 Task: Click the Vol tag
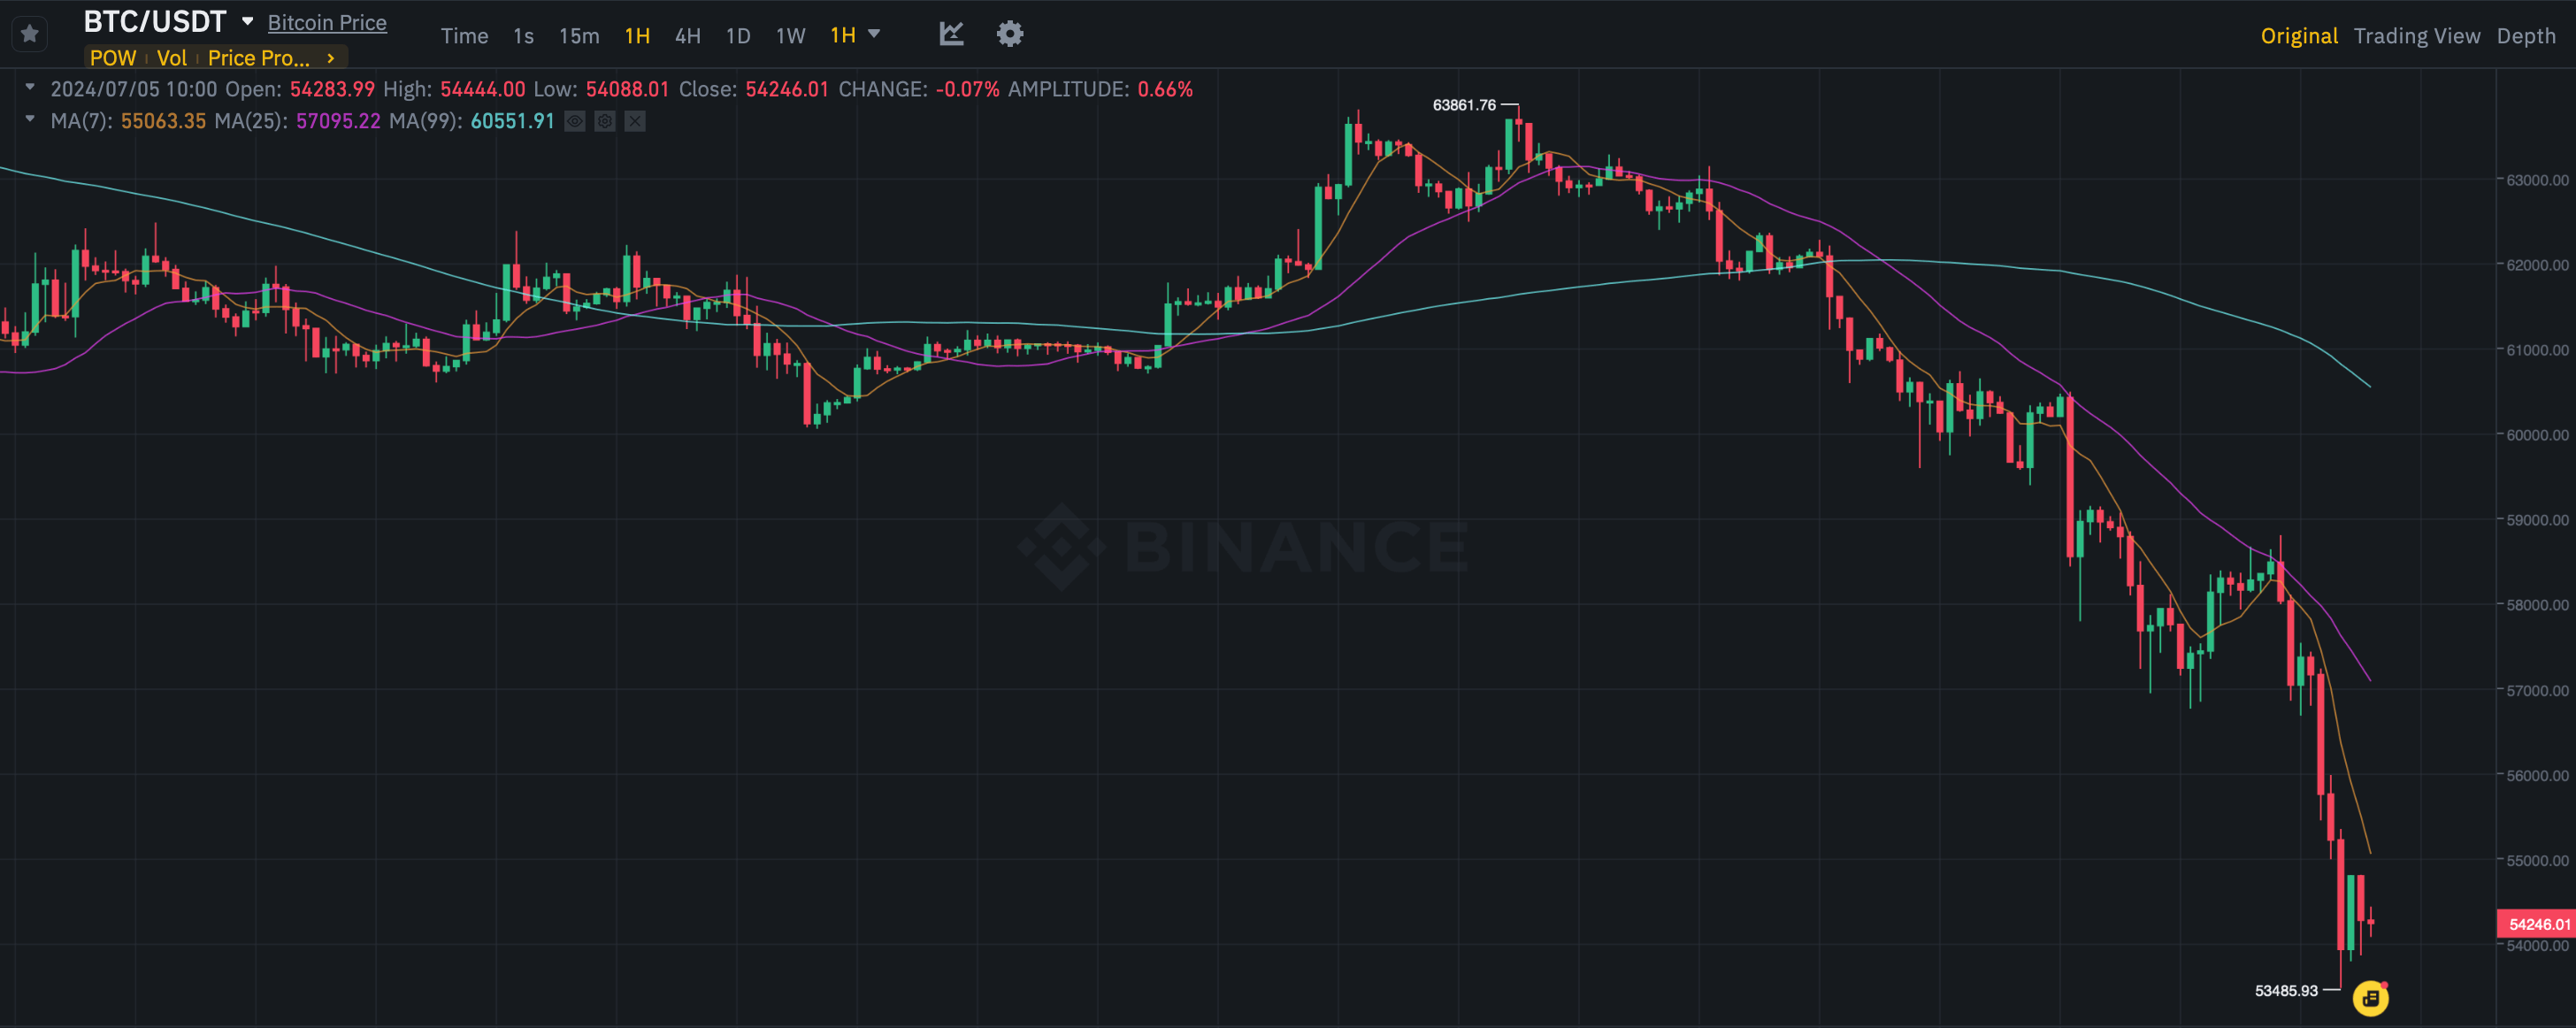click(172, 58)
